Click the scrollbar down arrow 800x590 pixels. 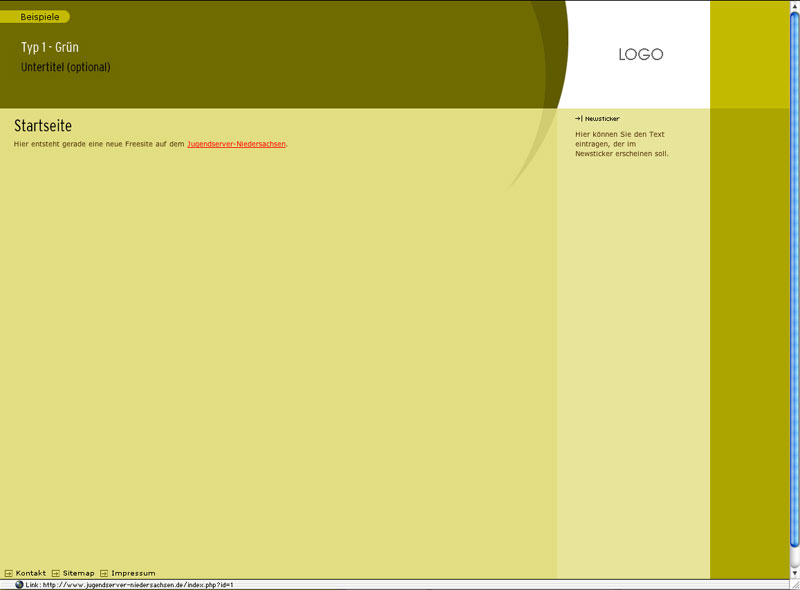click(795, 573)
